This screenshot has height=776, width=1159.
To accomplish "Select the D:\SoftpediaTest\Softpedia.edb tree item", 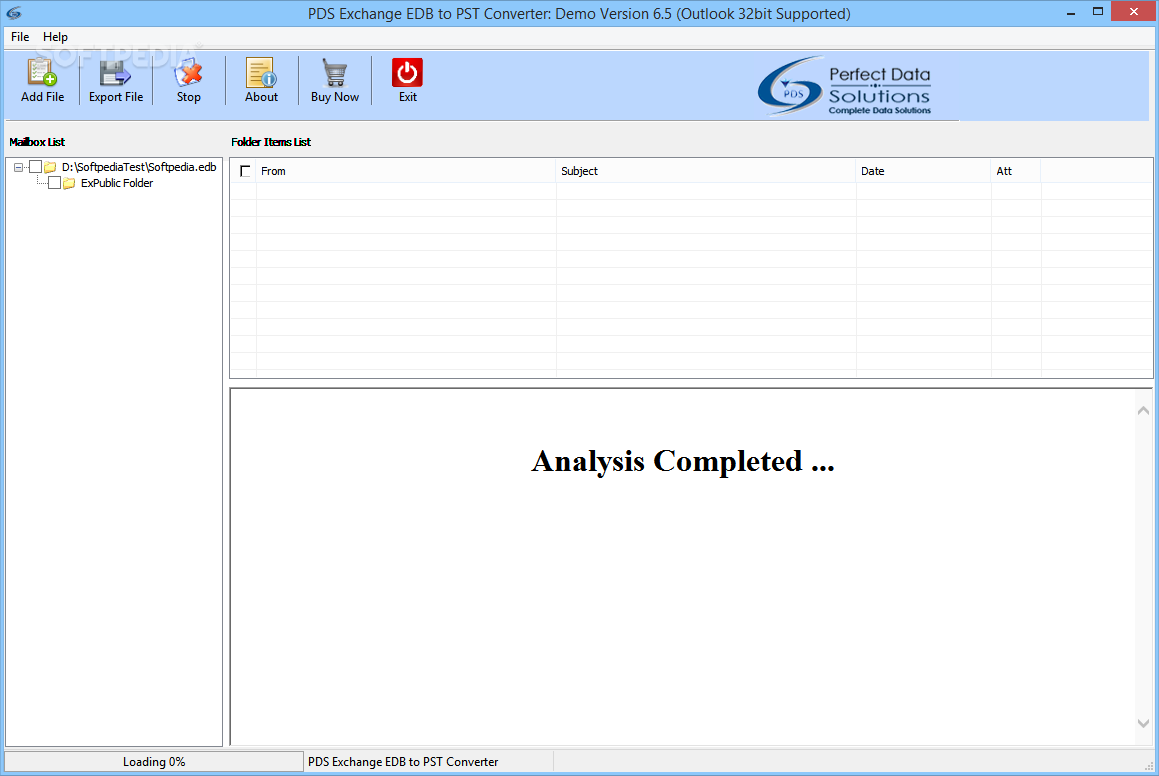I will click(139, 167).
